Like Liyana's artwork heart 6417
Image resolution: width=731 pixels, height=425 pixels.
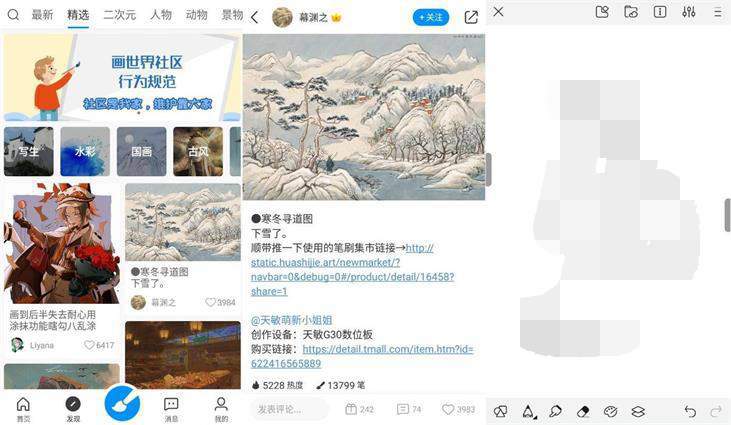[98, 345]
